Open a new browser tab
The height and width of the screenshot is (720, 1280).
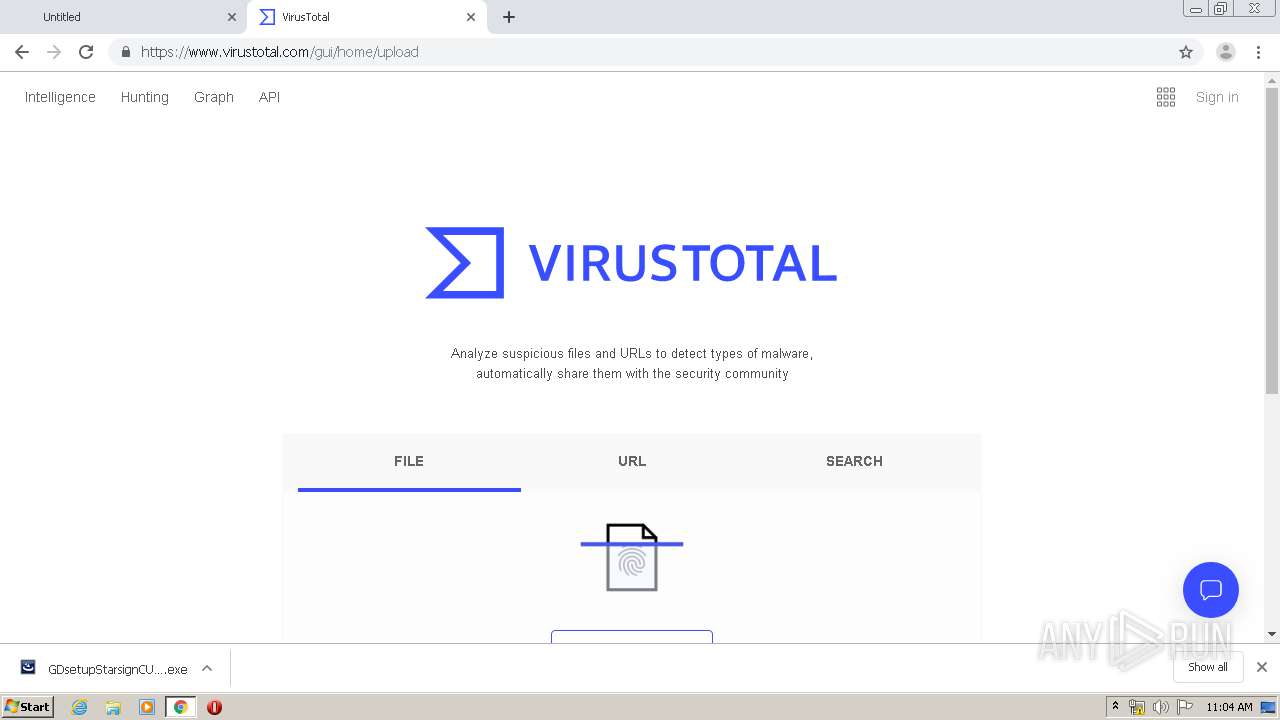click(509, 17)
